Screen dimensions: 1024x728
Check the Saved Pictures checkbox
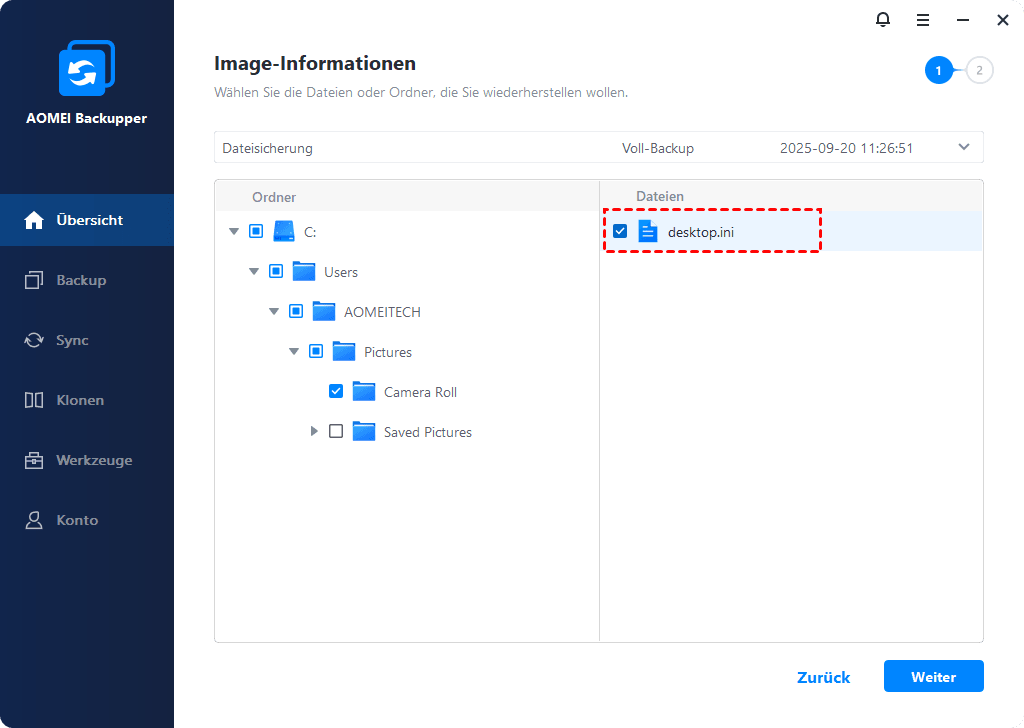(x=336, y=432)
